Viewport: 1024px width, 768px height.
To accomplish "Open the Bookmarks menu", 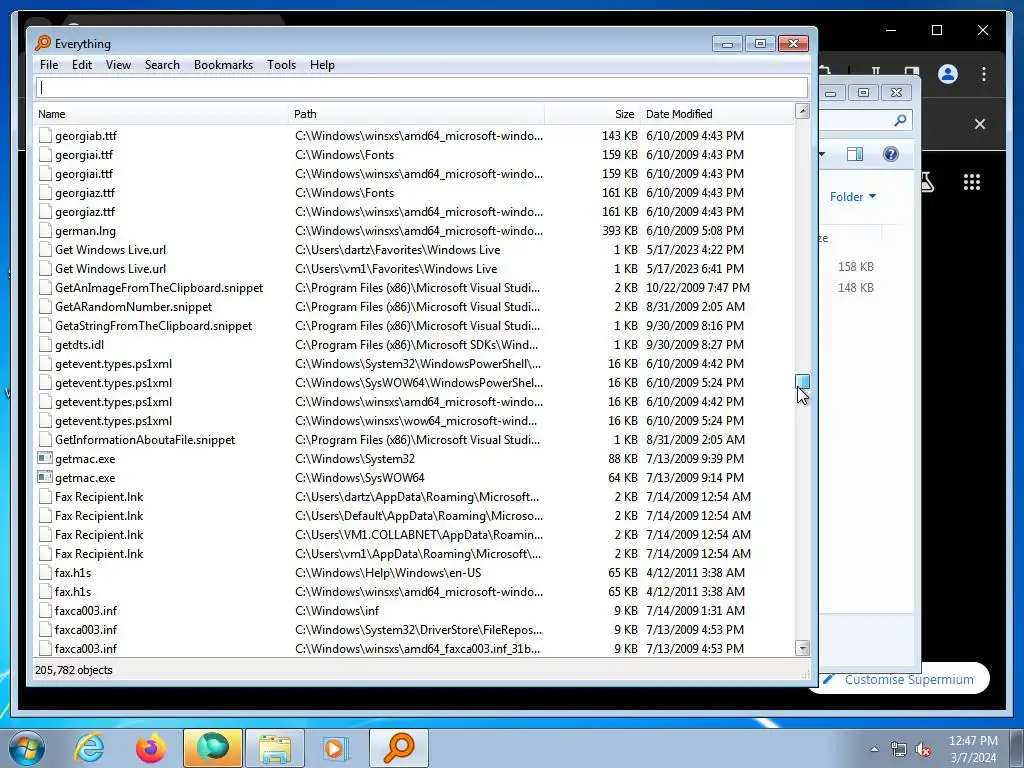I will point(223,65).
